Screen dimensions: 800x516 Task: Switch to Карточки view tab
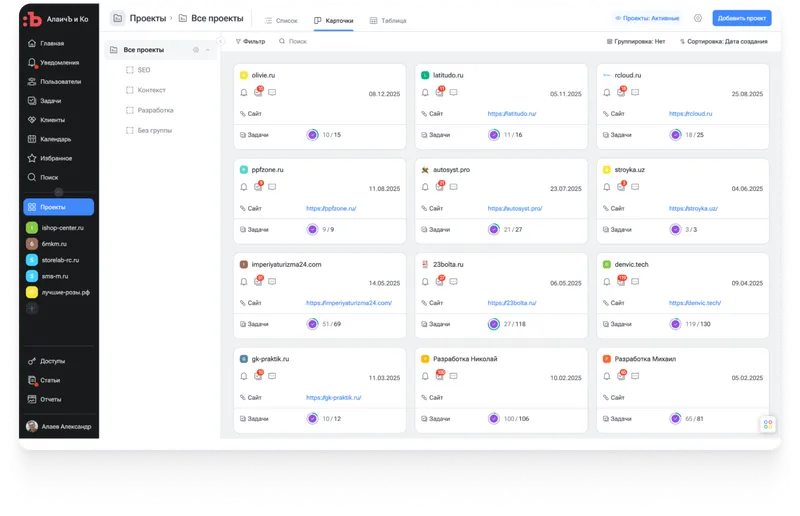click(x=334, y=21)
